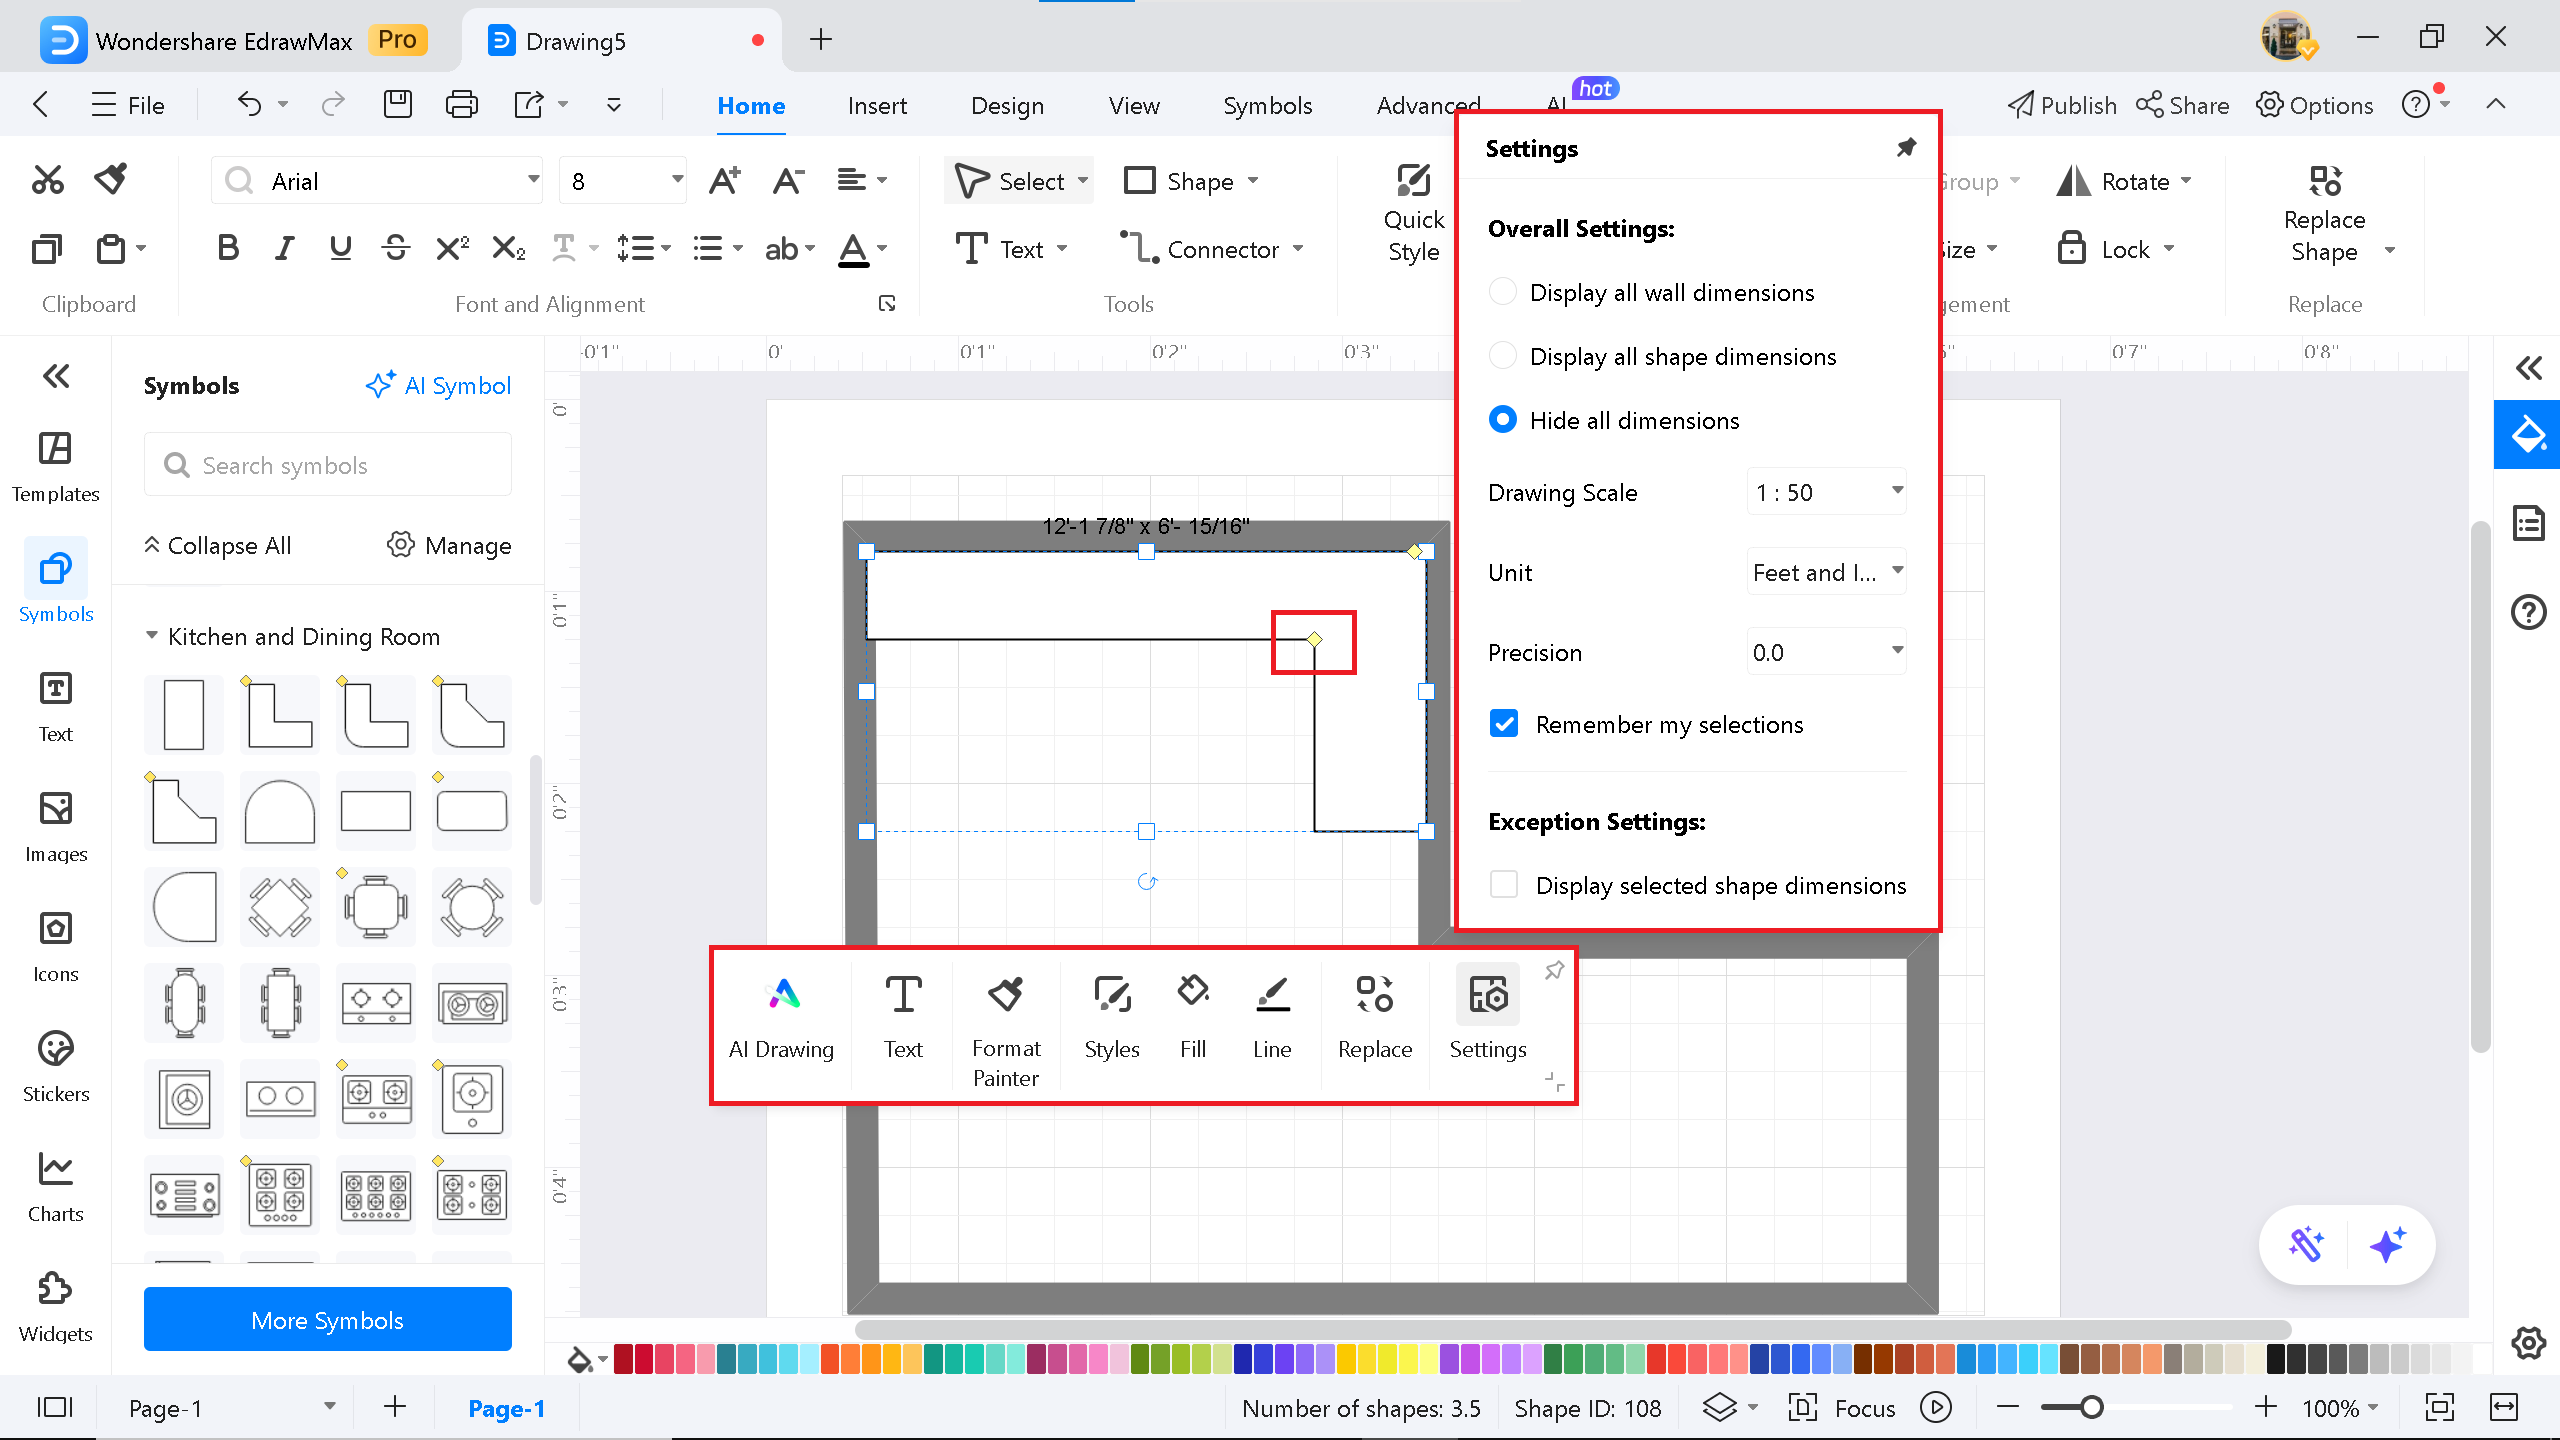Apply Superscript formatting
This screenshot has width=2560, height=1440.
pos(452,248)
